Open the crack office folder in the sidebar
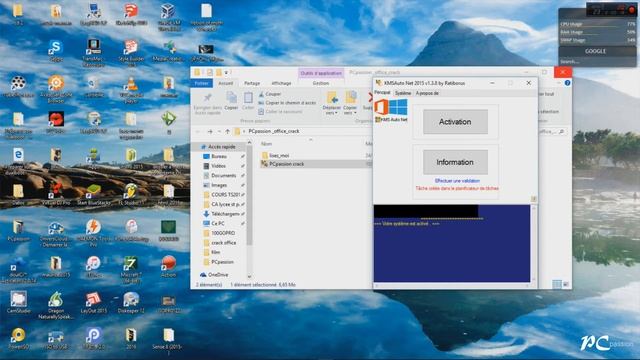640x360 pixels. [x=224, y=243]
